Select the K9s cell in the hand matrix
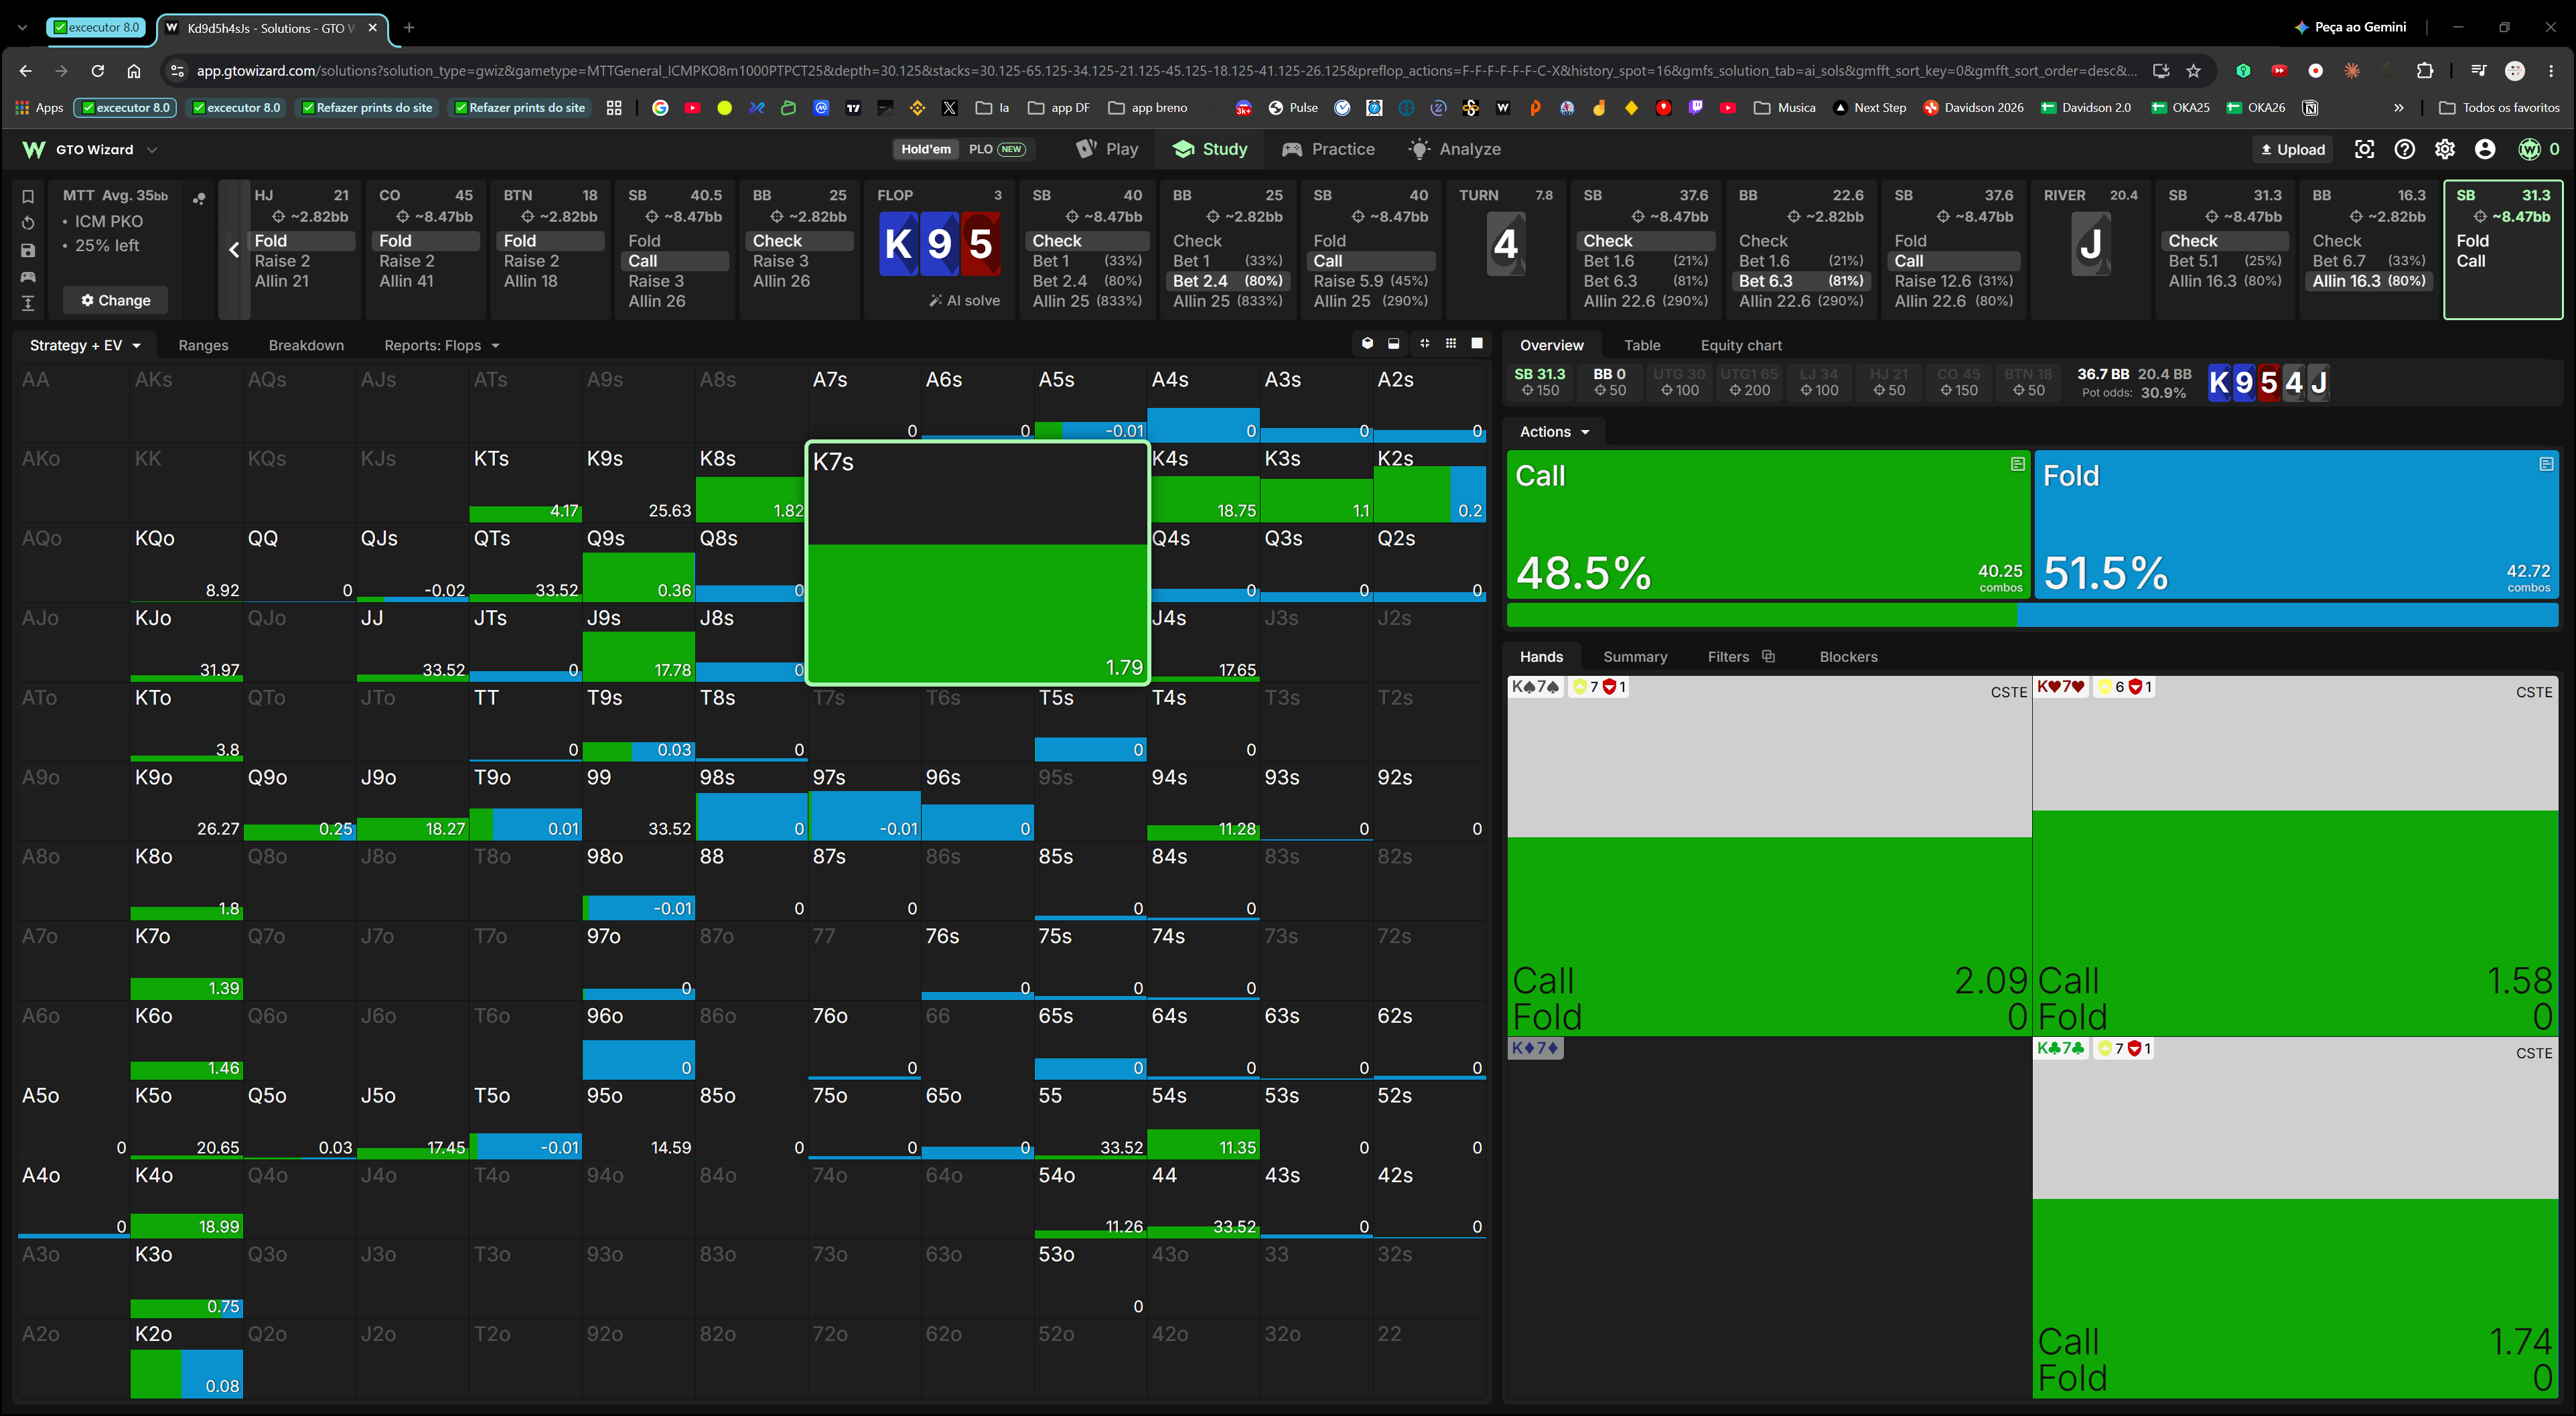Screen dimensions: 2576x1416 click(638, 483)
